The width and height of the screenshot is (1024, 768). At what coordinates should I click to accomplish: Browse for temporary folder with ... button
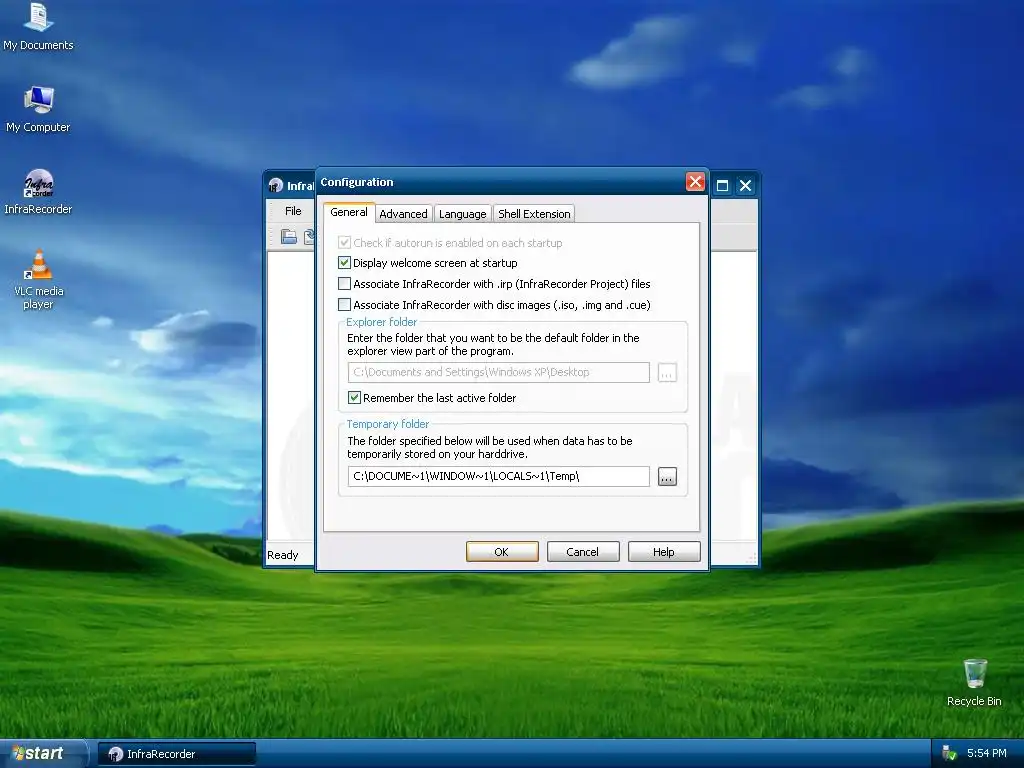pyautogui.click(x=667, y=477)
